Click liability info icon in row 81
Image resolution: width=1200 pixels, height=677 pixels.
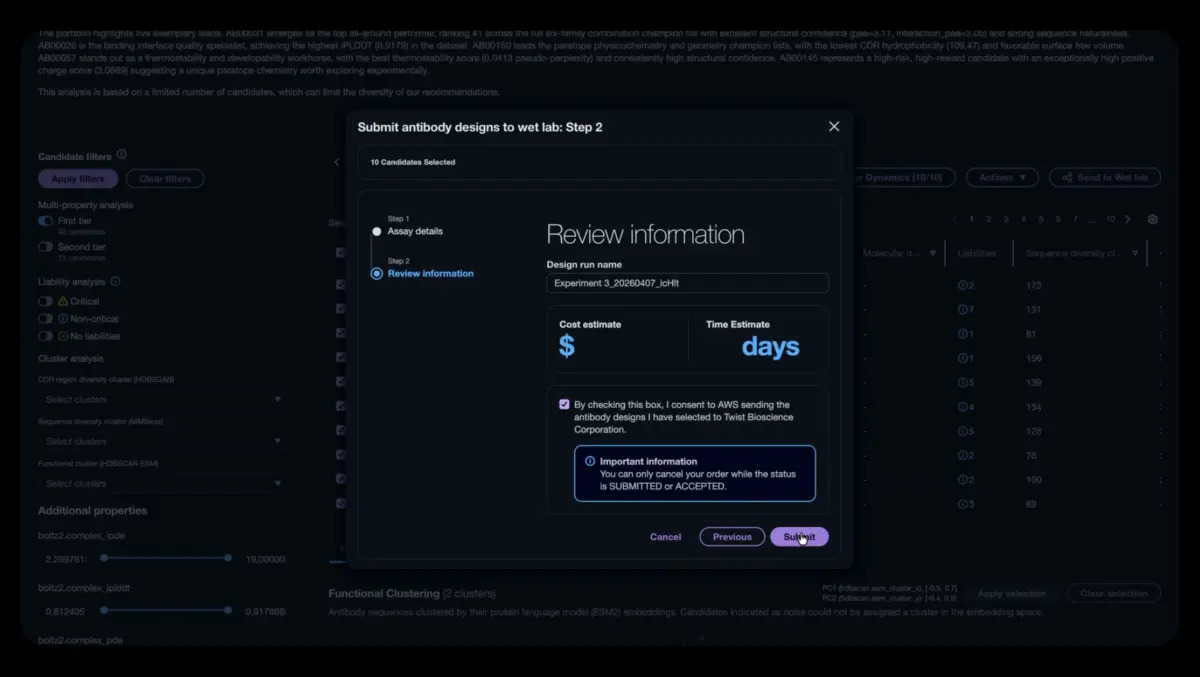tap(962, 334)
